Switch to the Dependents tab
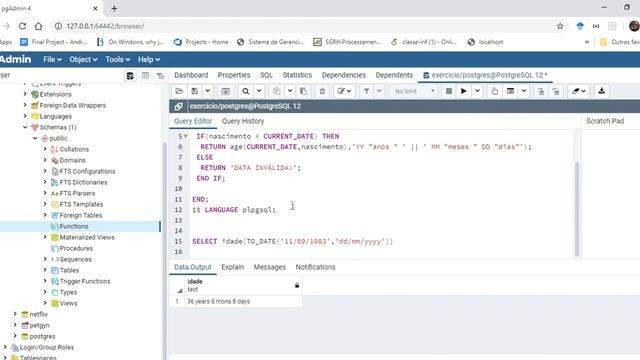This screenshot has width=640, height=360. pyautogui.click(x=394, y=75)
